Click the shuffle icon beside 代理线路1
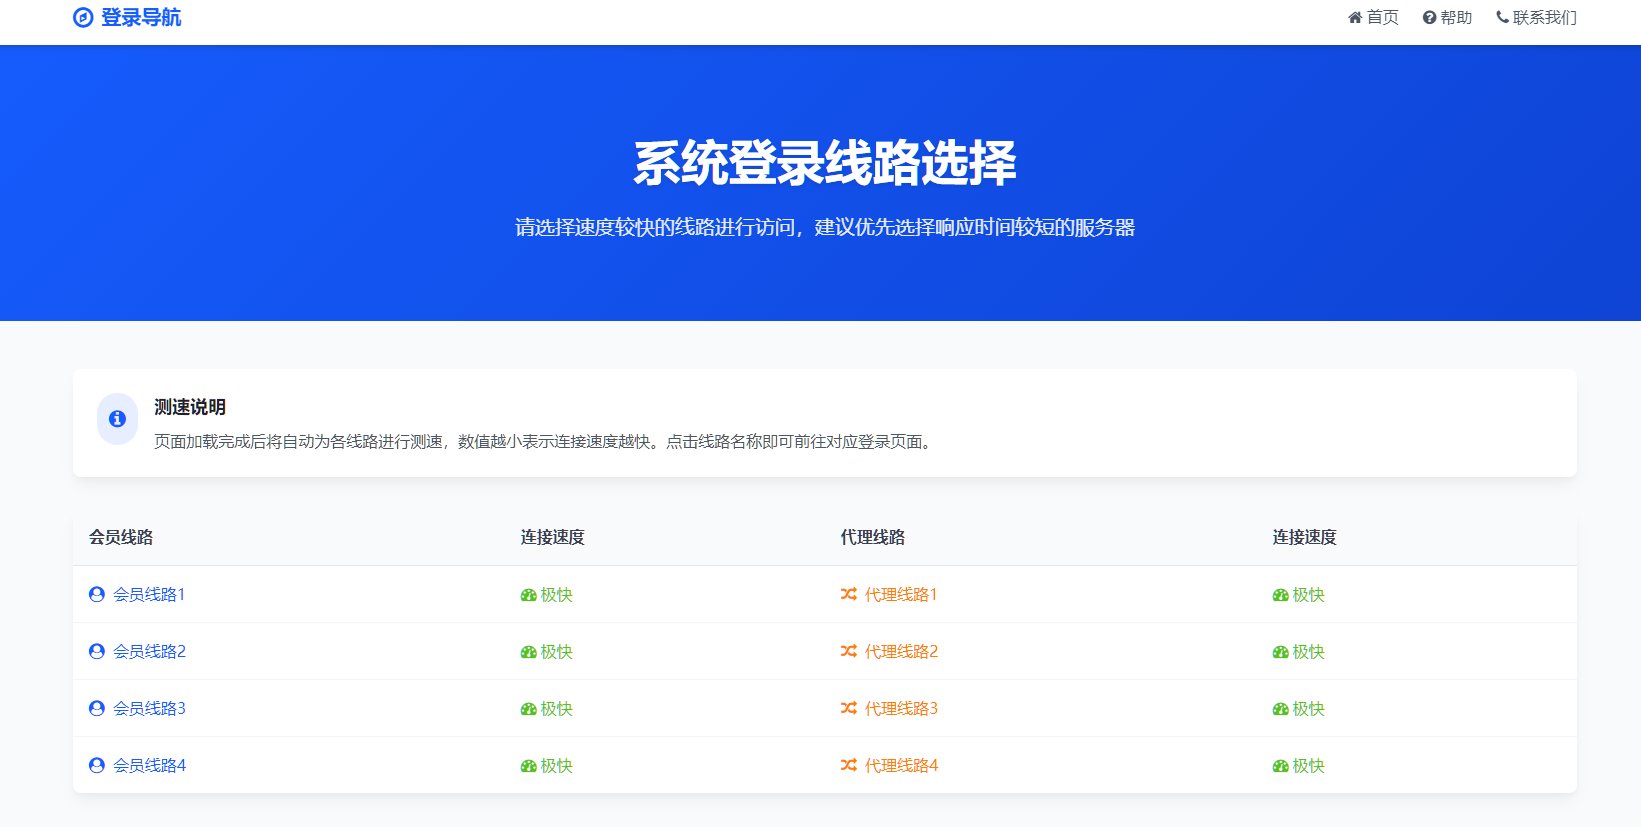1641x827 pixels. 849,595
